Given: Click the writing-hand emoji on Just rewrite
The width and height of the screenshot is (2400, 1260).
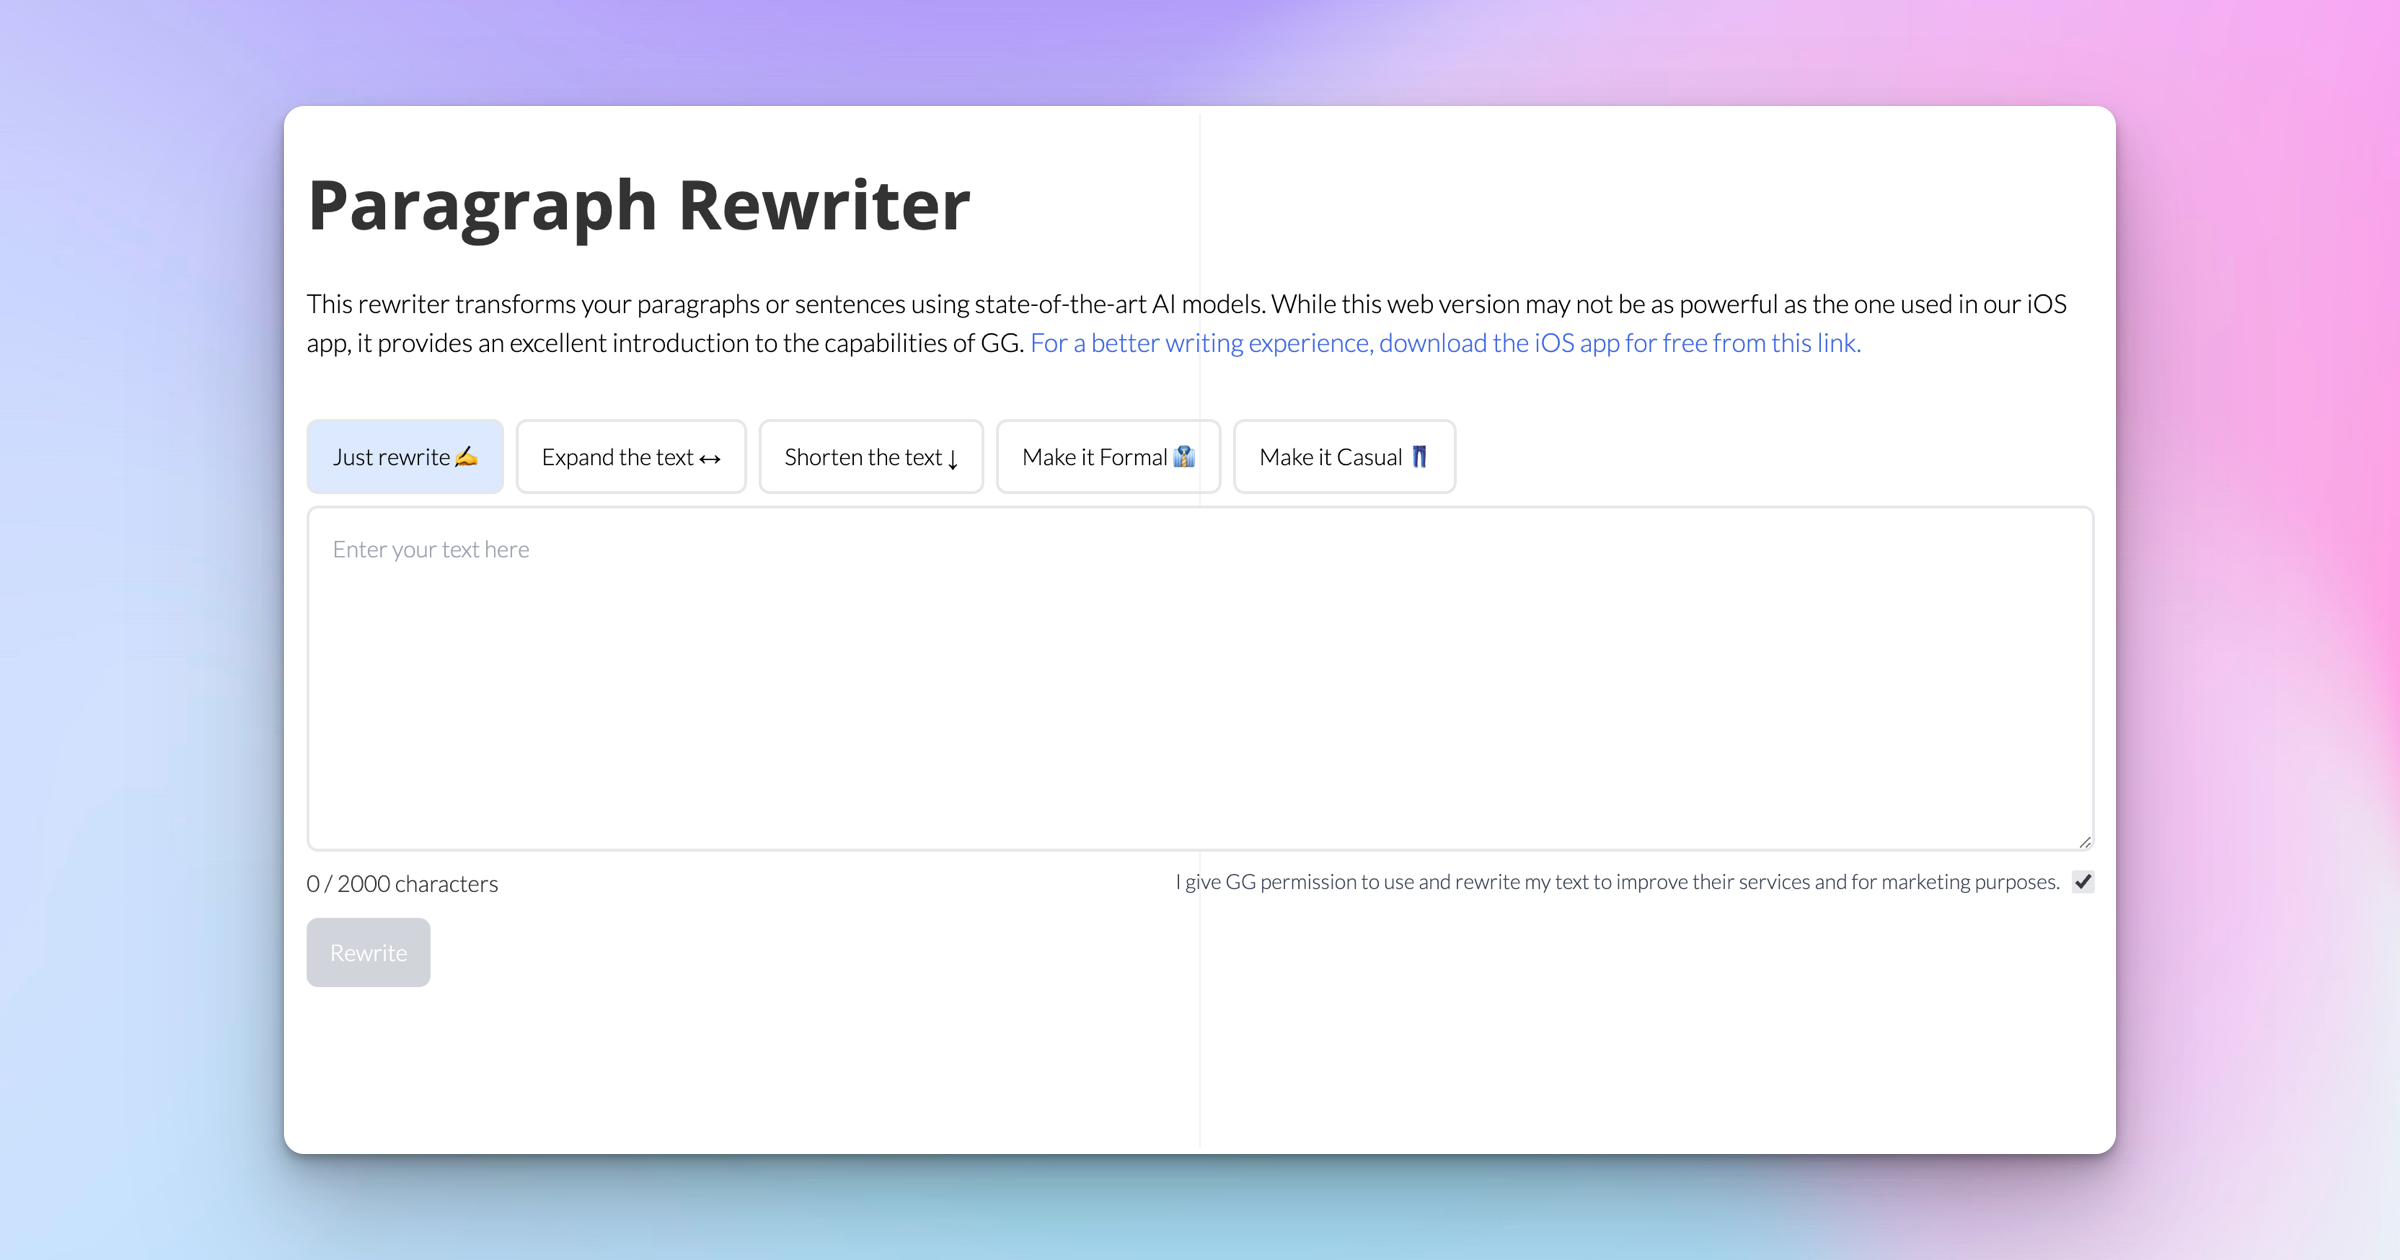Looking at the screenshot, I should pos(466,456).
